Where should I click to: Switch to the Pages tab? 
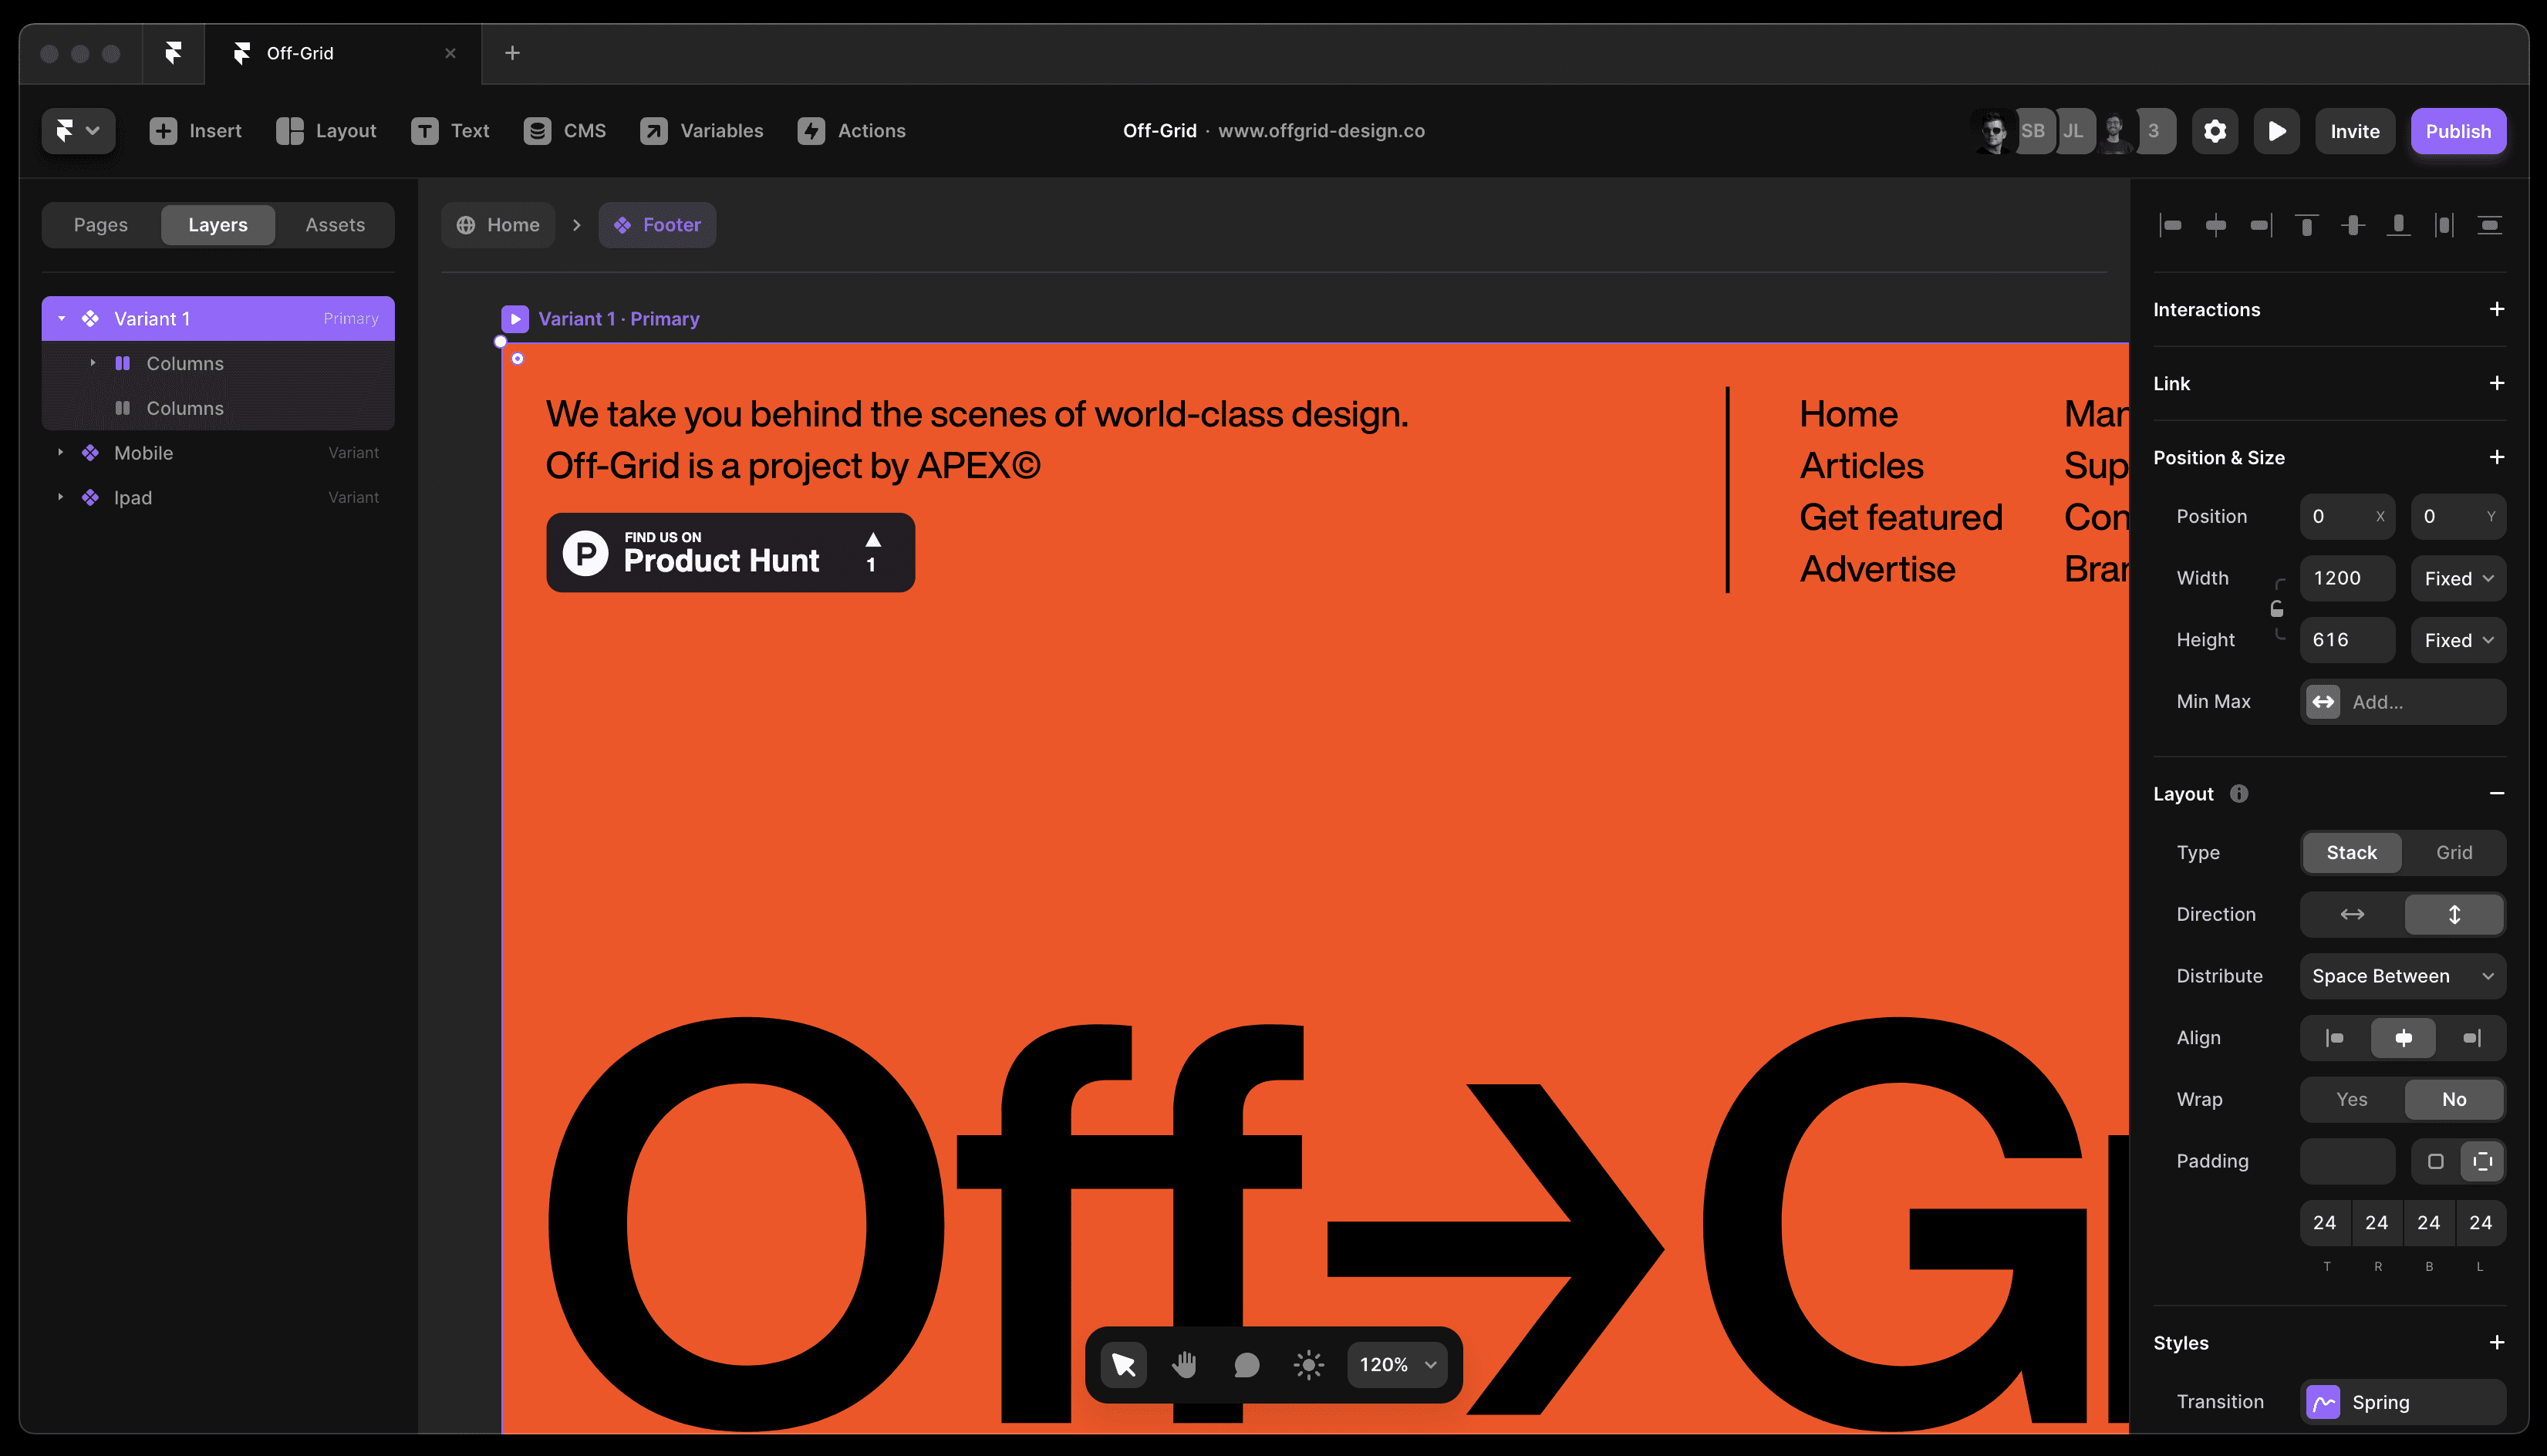(101, 225)
